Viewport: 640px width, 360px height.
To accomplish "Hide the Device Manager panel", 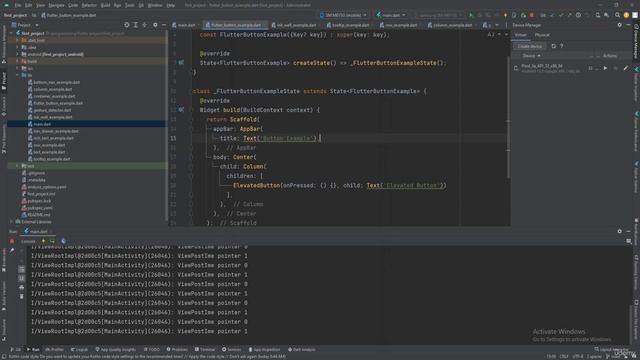I will 628,25.
